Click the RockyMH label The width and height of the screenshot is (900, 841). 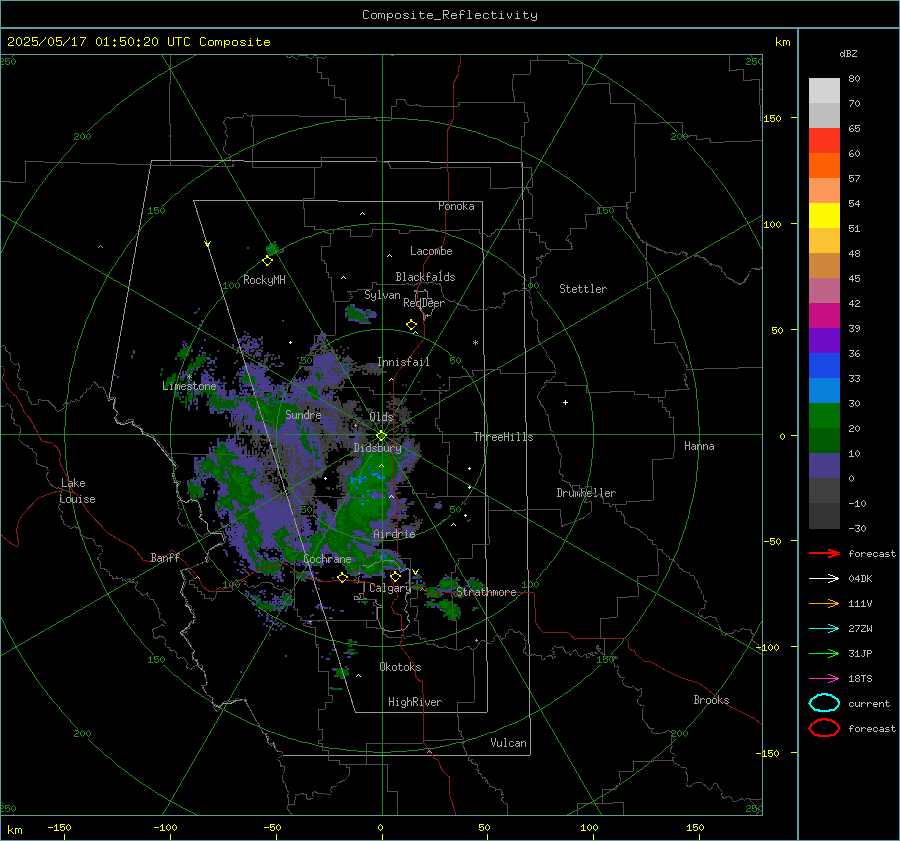tap(264, 280)
